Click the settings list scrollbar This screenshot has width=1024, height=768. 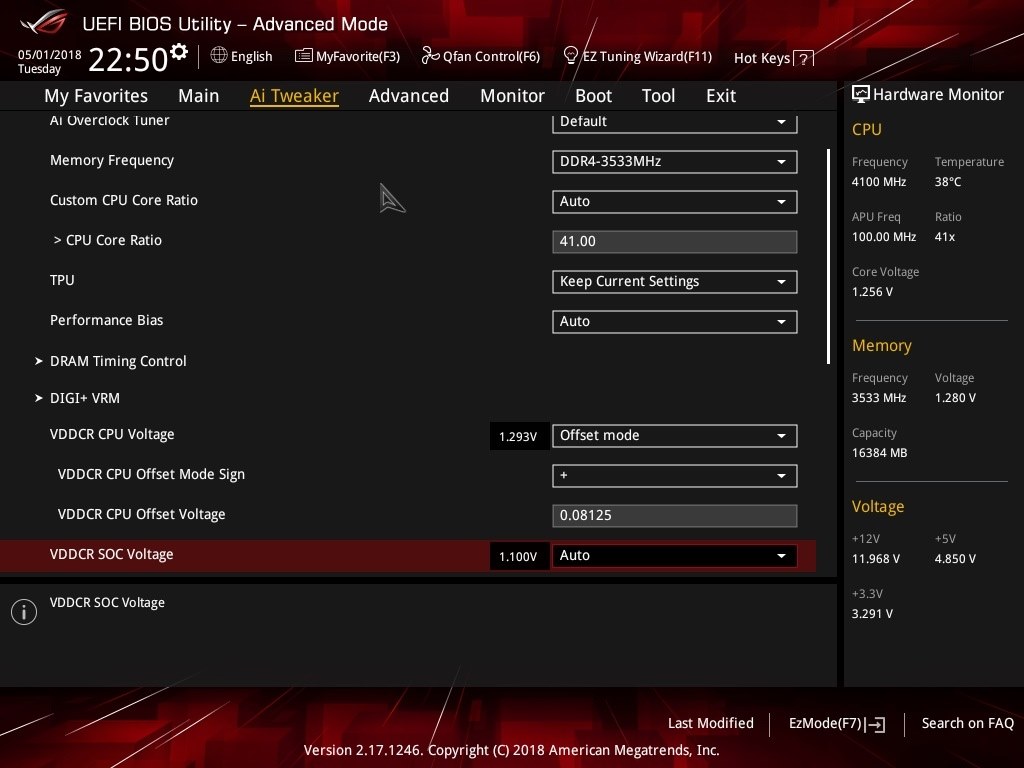pos(828,256)
